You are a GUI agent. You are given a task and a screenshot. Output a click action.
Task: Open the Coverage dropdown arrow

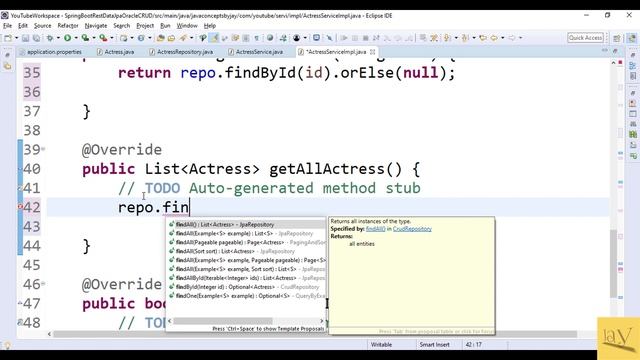[x=94, y=38]
